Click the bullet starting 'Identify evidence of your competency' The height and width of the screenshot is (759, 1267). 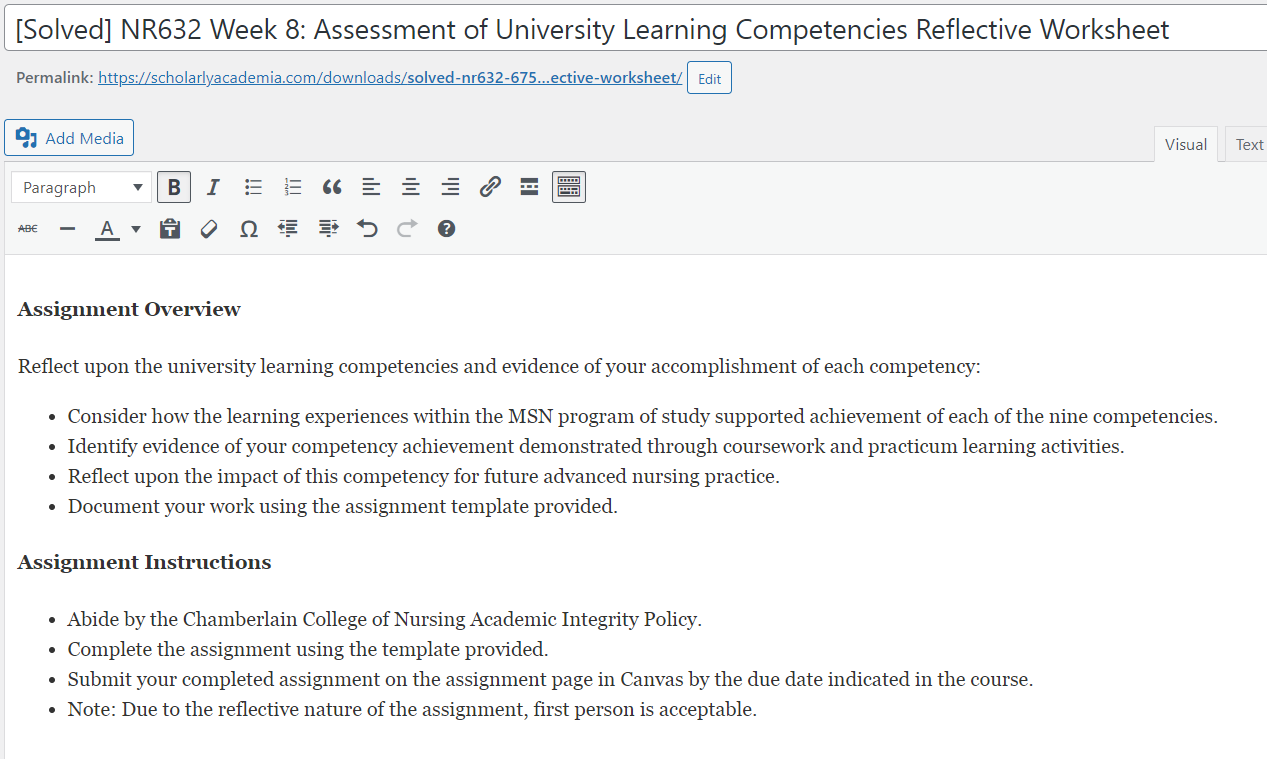[596, 446]
